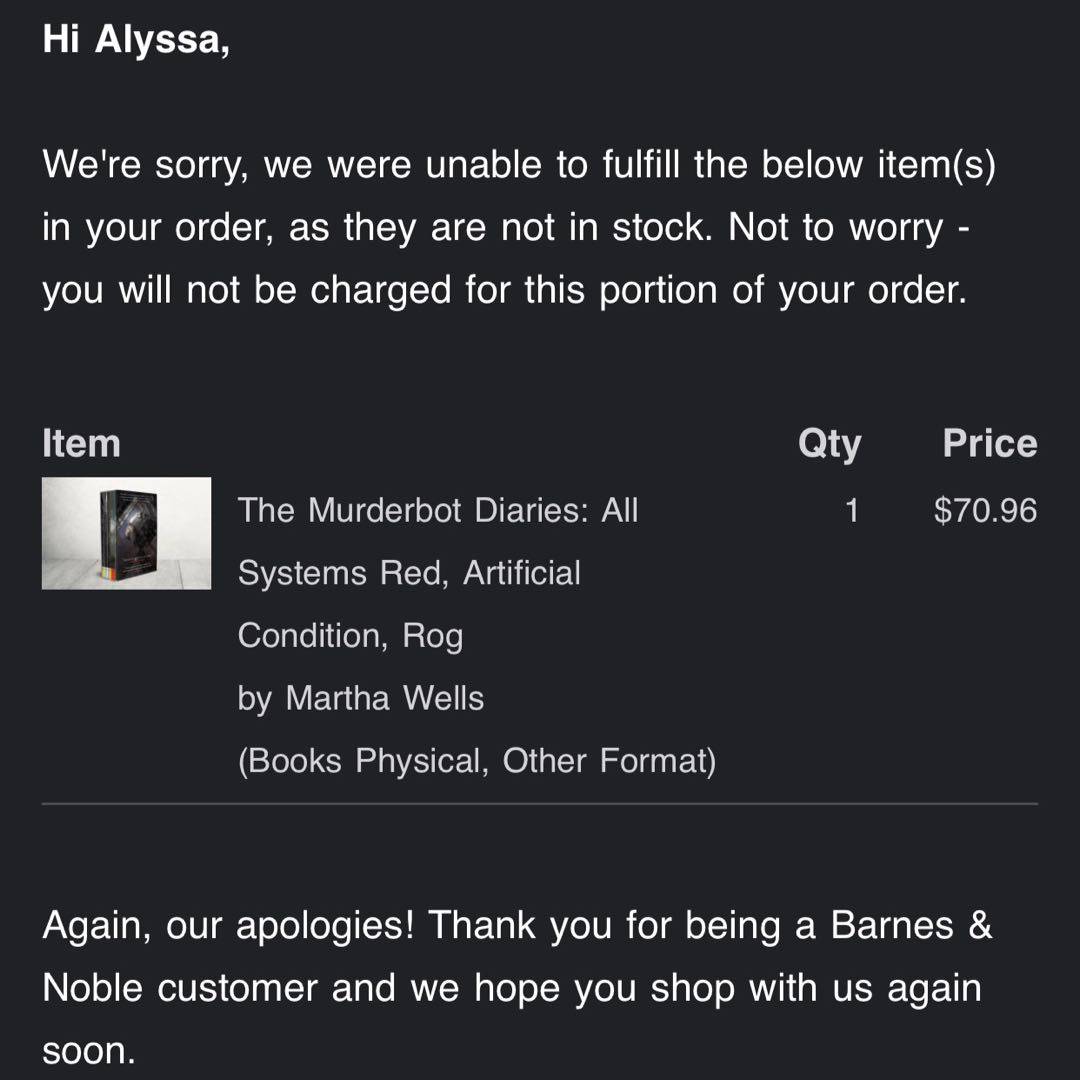
Task: Click the you will not be charged line
Action: [504, 290]
